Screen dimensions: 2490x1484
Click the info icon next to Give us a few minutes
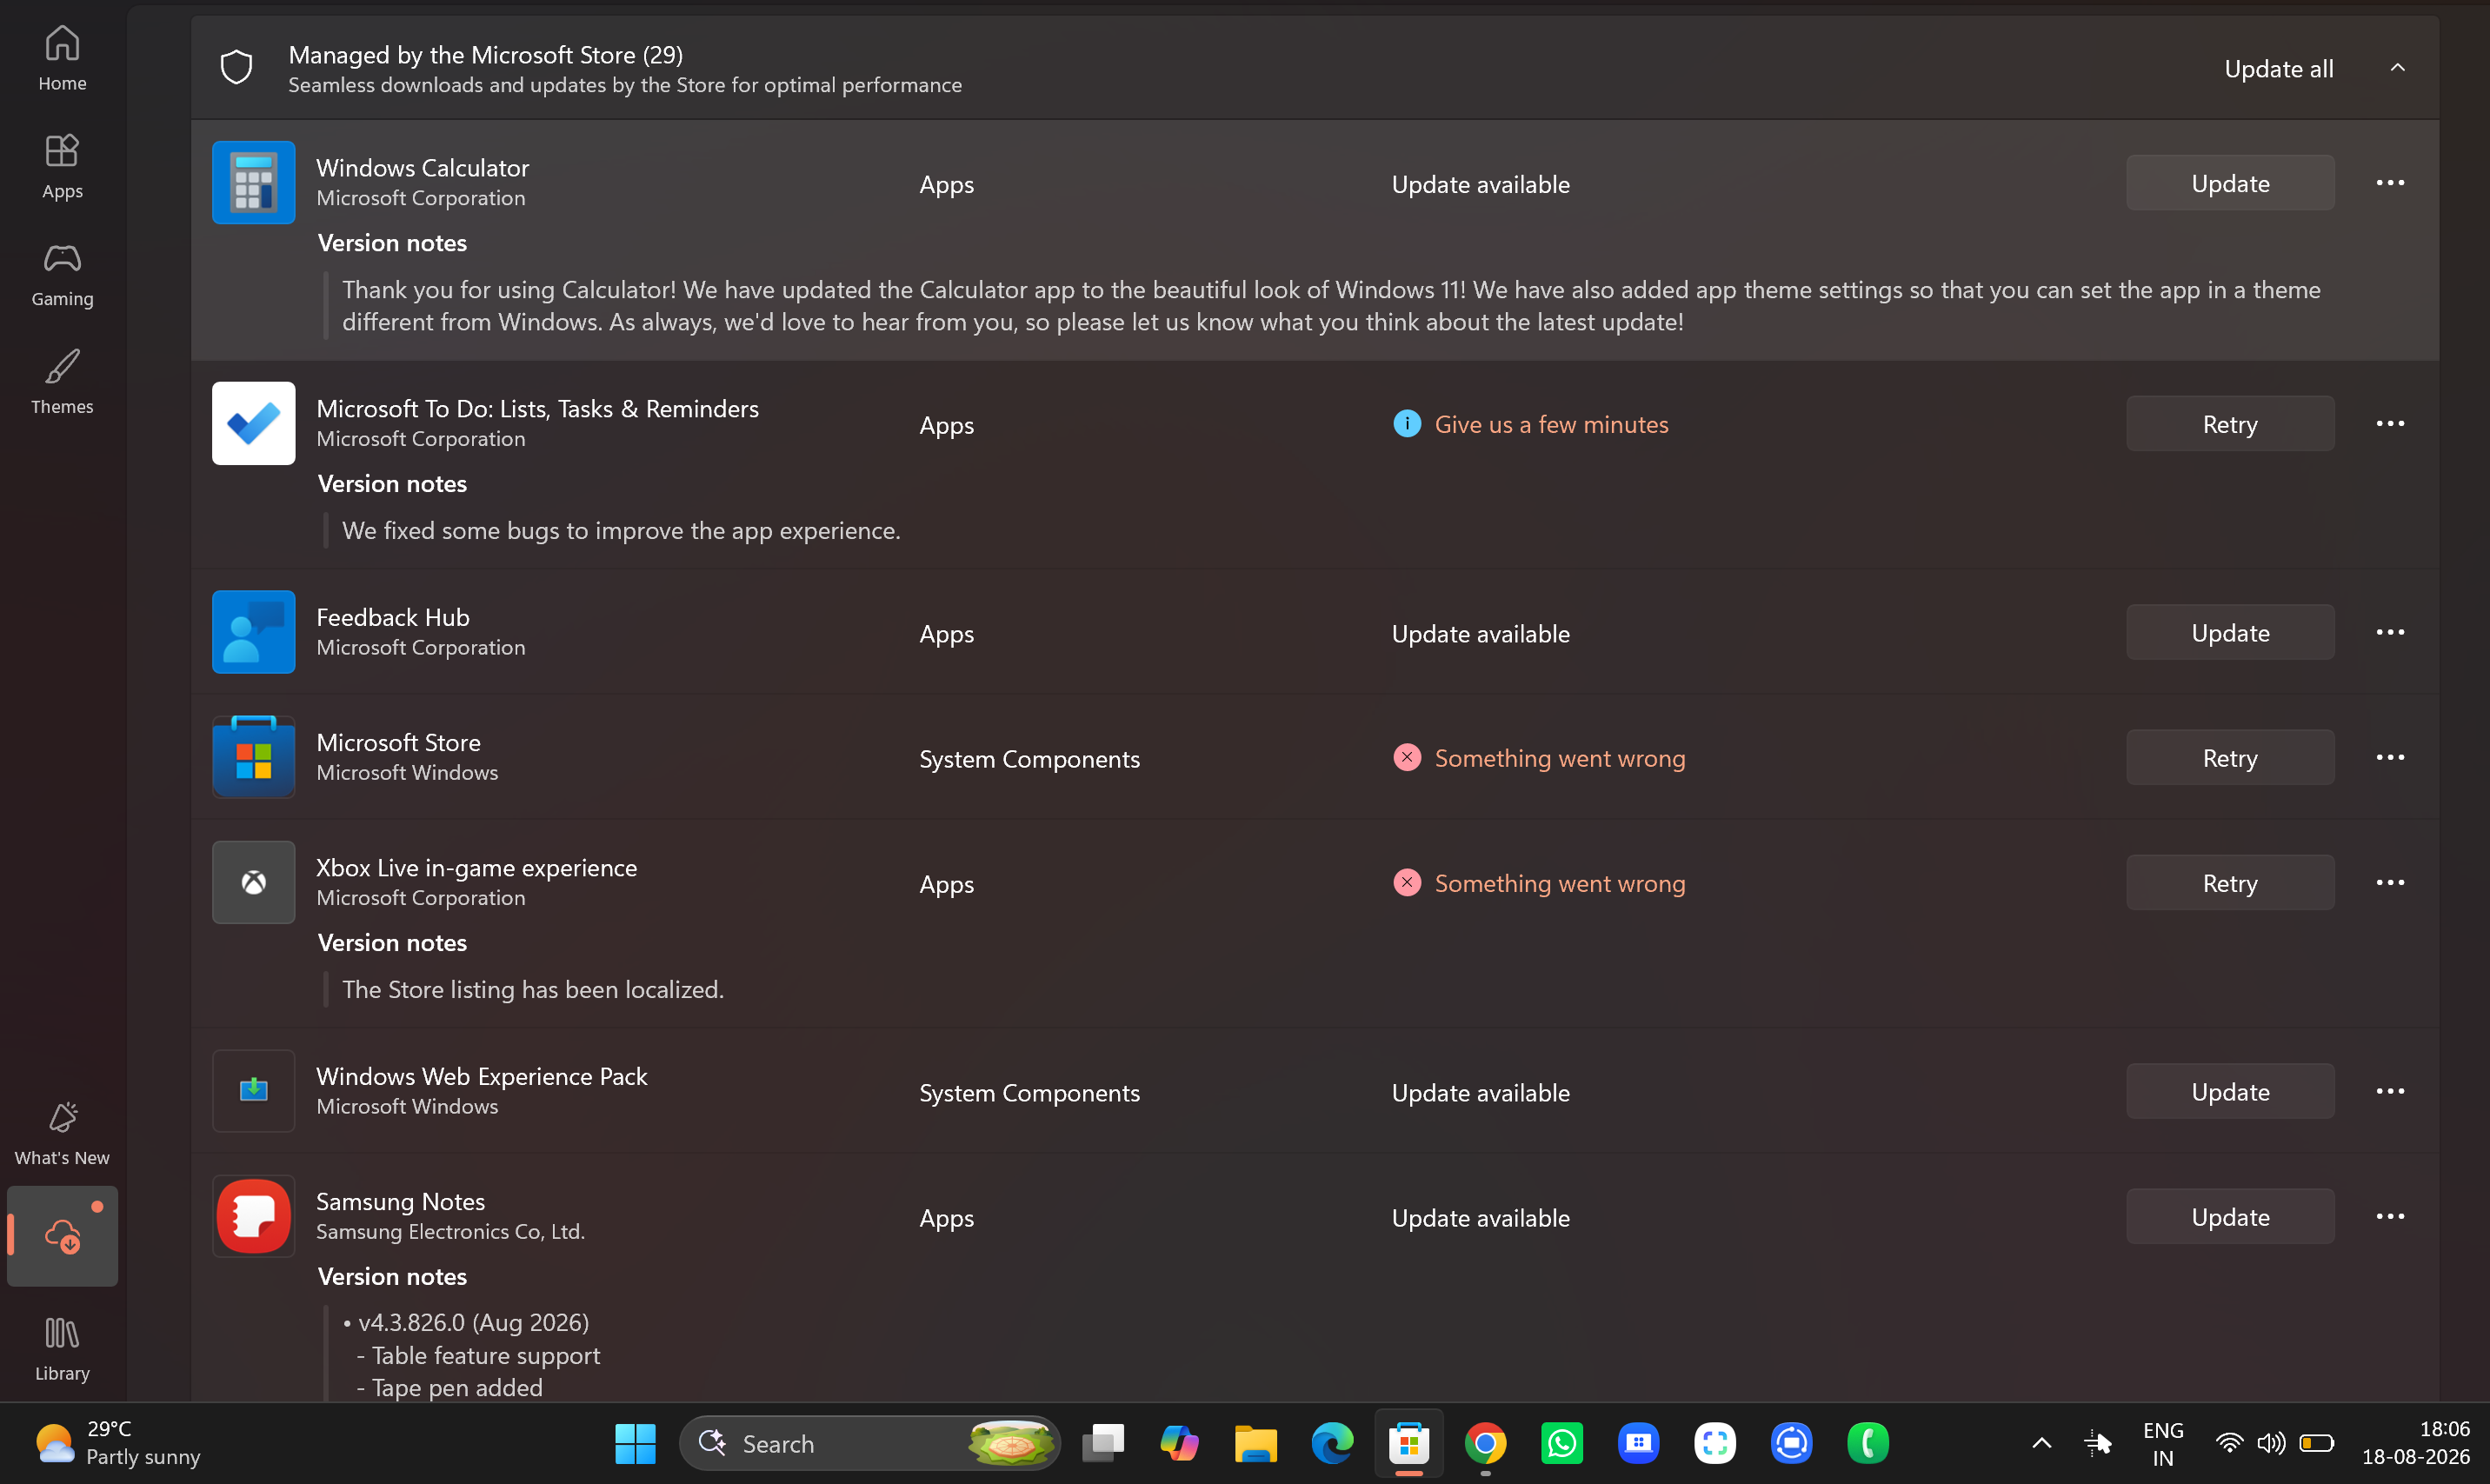[1407, 424]
